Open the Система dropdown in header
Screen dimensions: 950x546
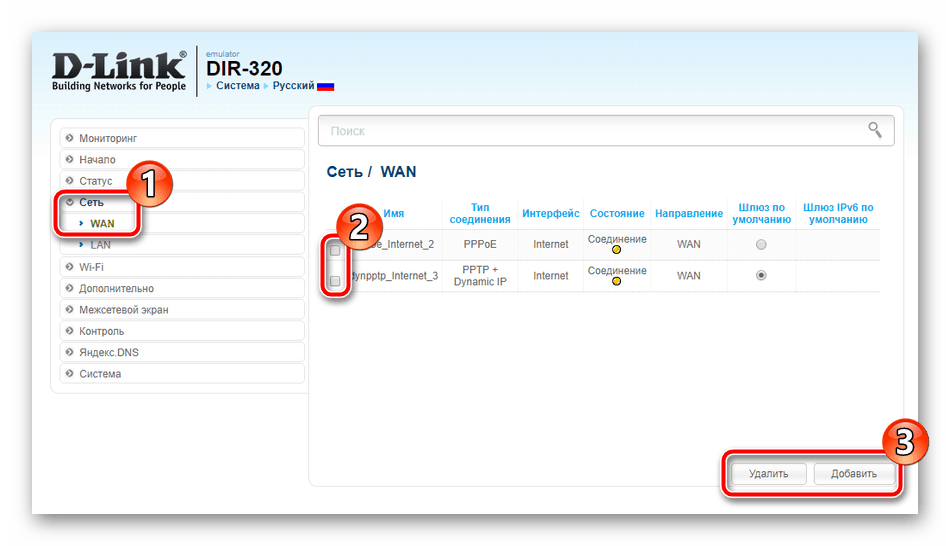(237, 86)
